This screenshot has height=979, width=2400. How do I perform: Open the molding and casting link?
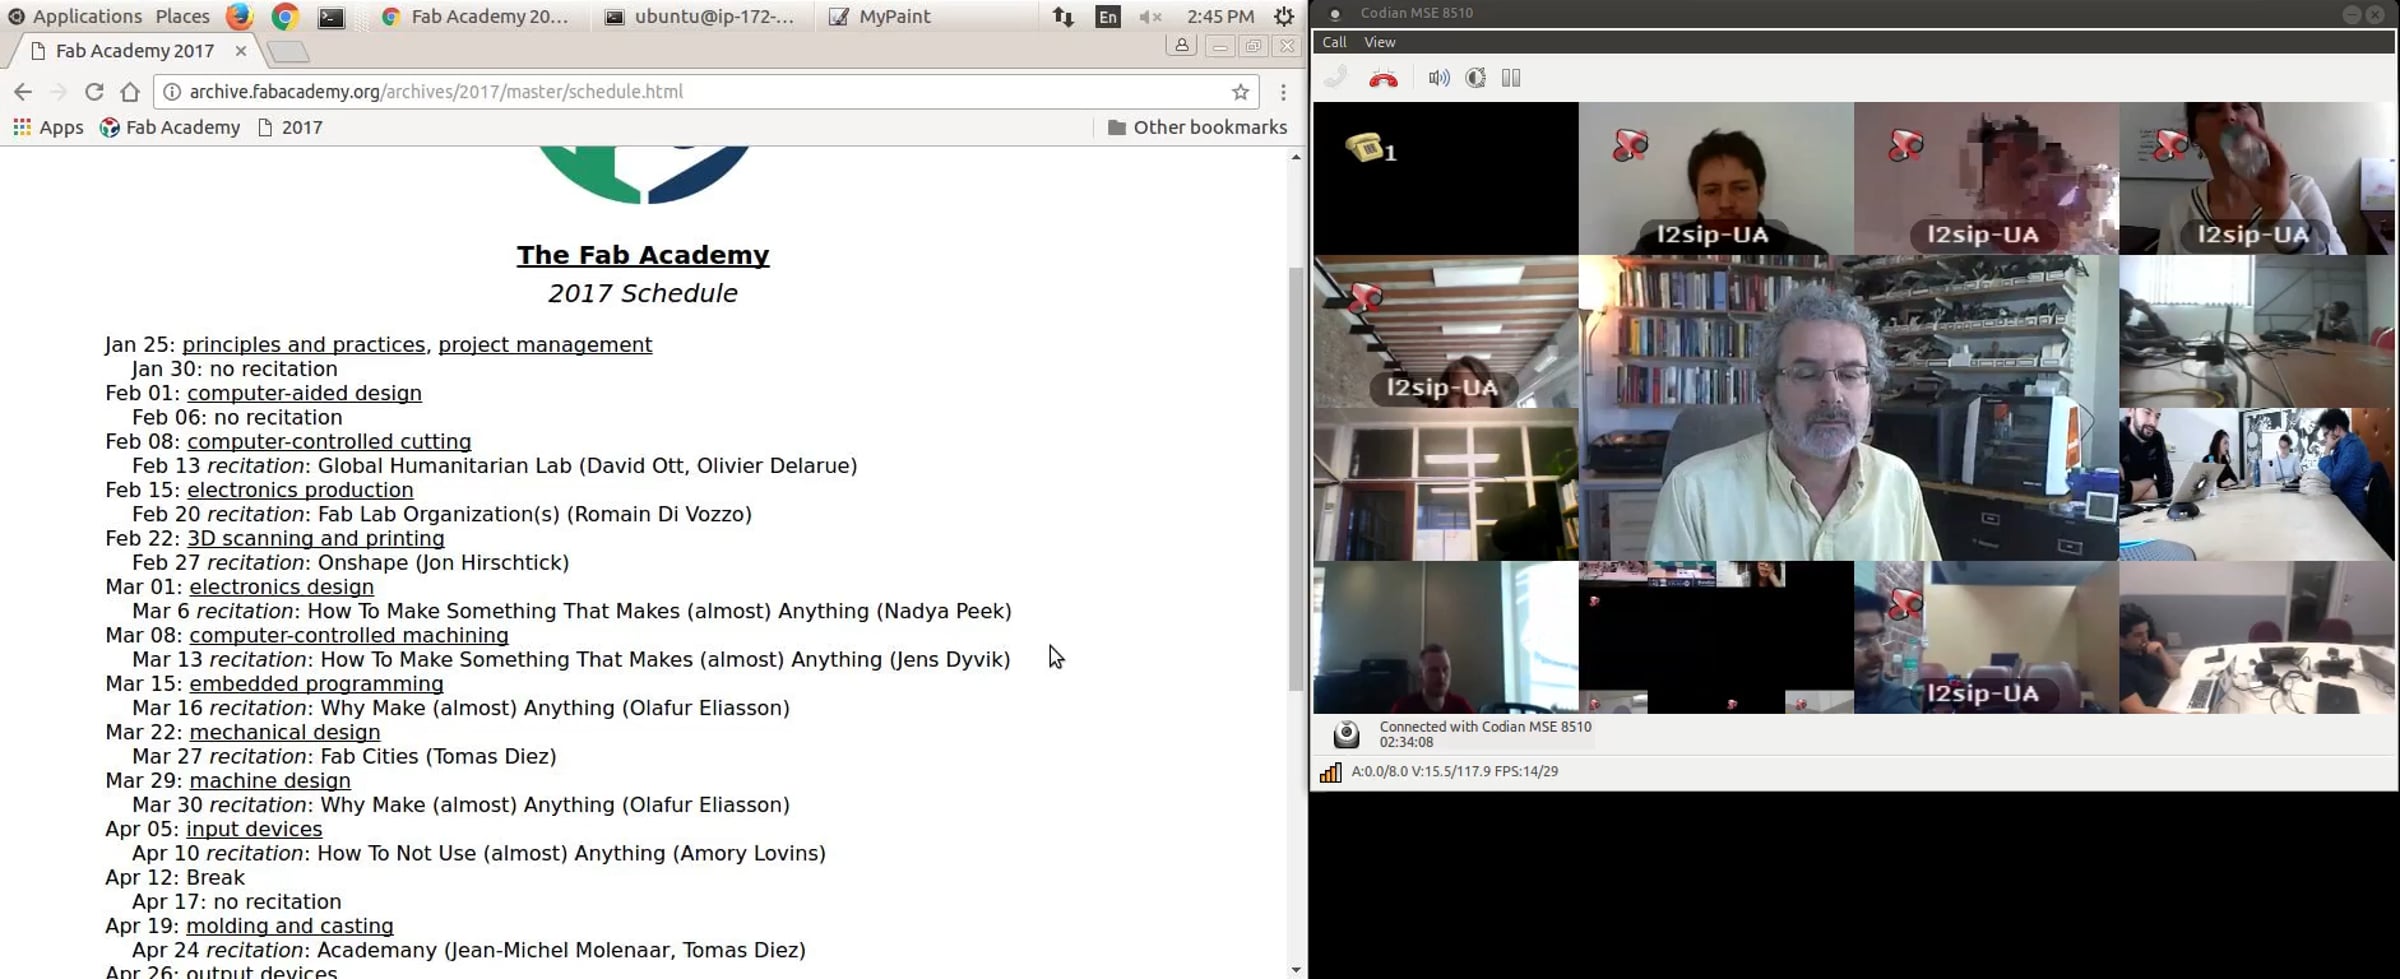click(x=290, y=926)
